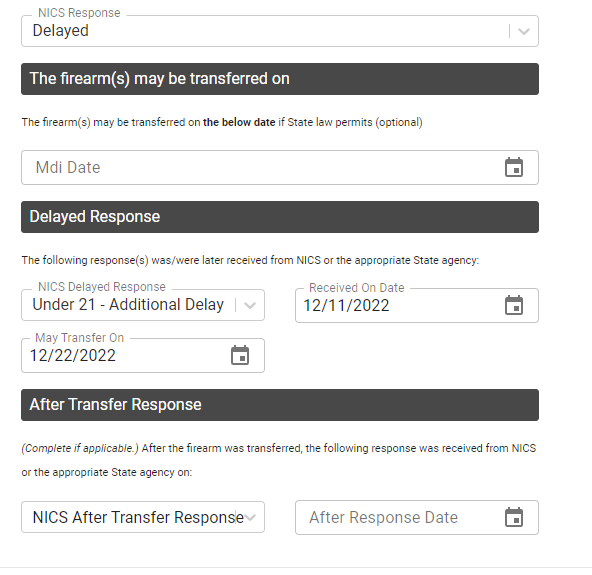592x575 pixels.
Task: Open calendar icon for May Transfer On
Action: coord(240,355)
